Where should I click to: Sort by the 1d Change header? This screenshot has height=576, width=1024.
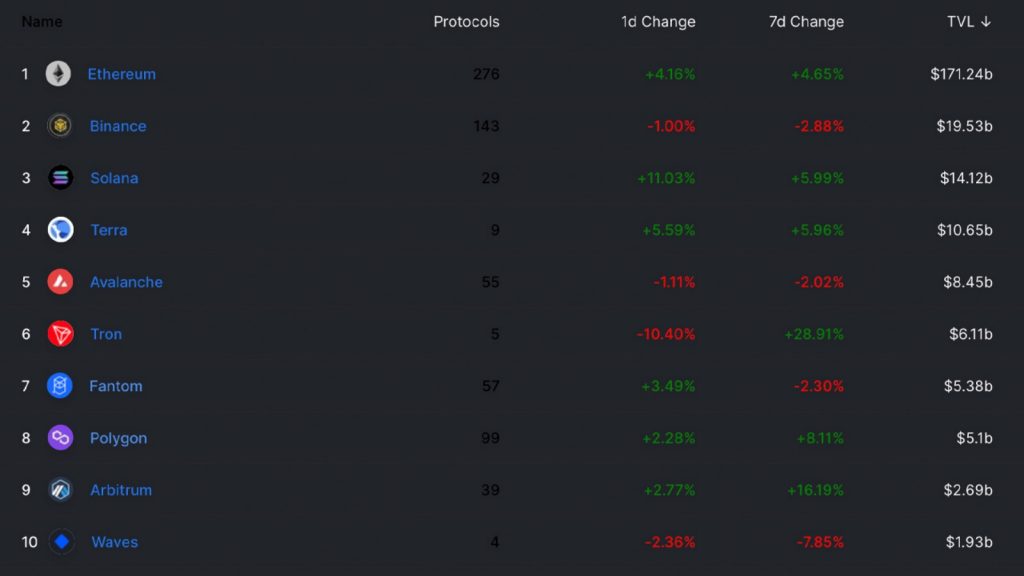[x=658, y=22]
